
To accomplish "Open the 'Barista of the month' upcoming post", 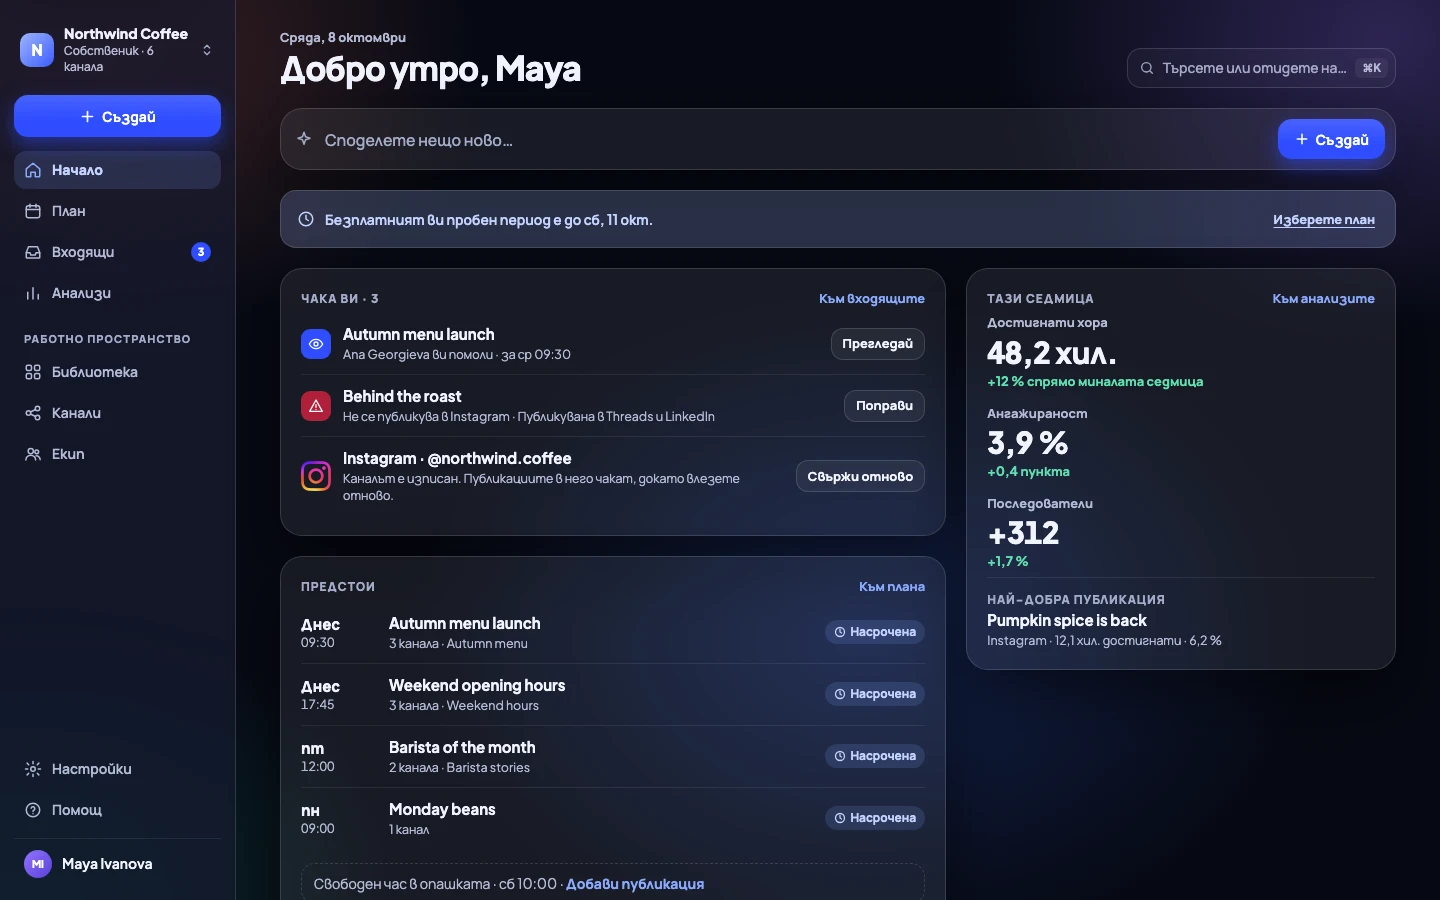I will tap(613, 757).
